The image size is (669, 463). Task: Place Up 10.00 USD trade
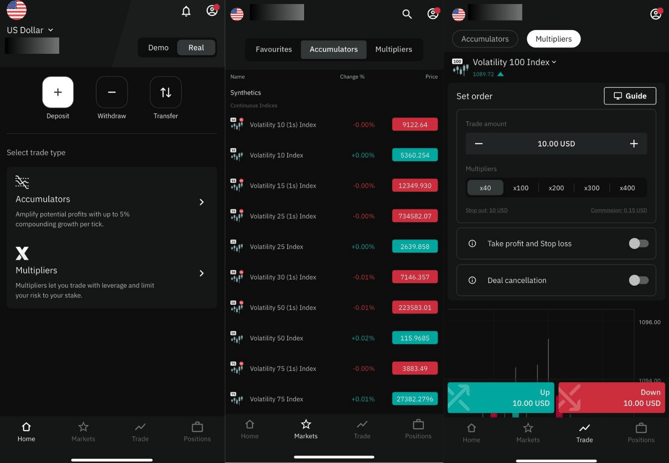point(501,398)
